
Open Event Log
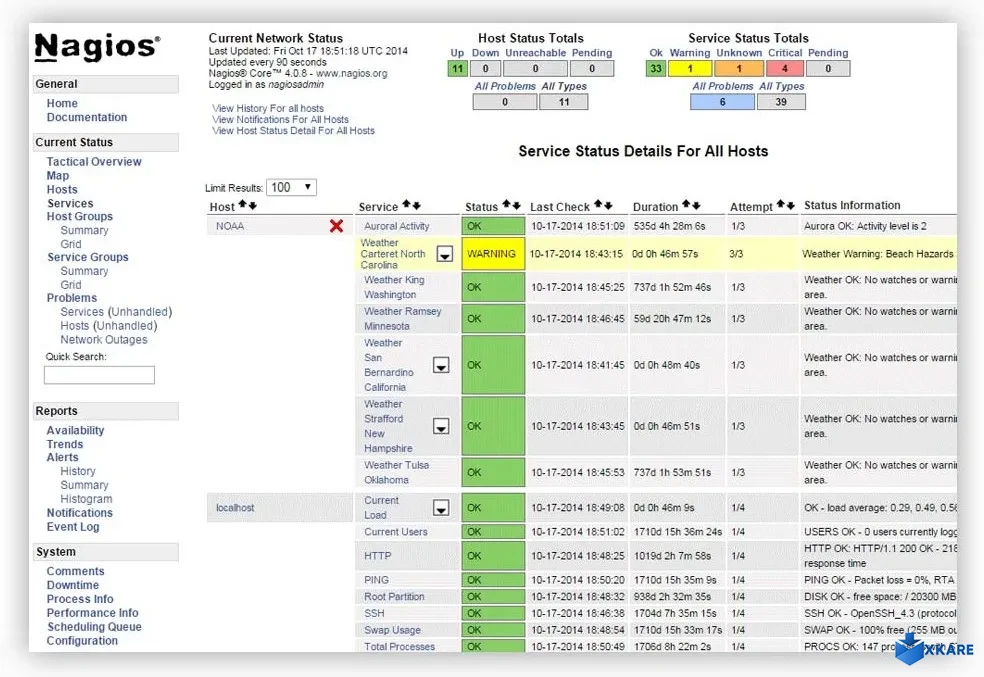point(73,527)
